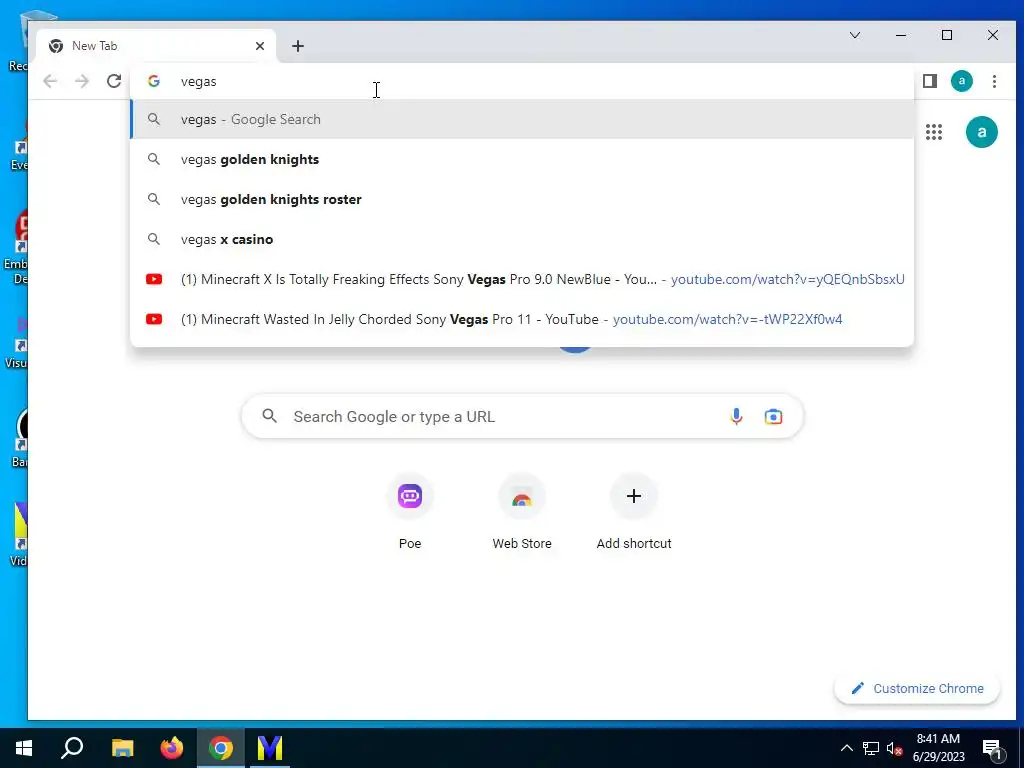Screen dimensions: 1024x768
Task: Choose 'vegas golden knights roster' suggestion
Action: pos(522,199)
